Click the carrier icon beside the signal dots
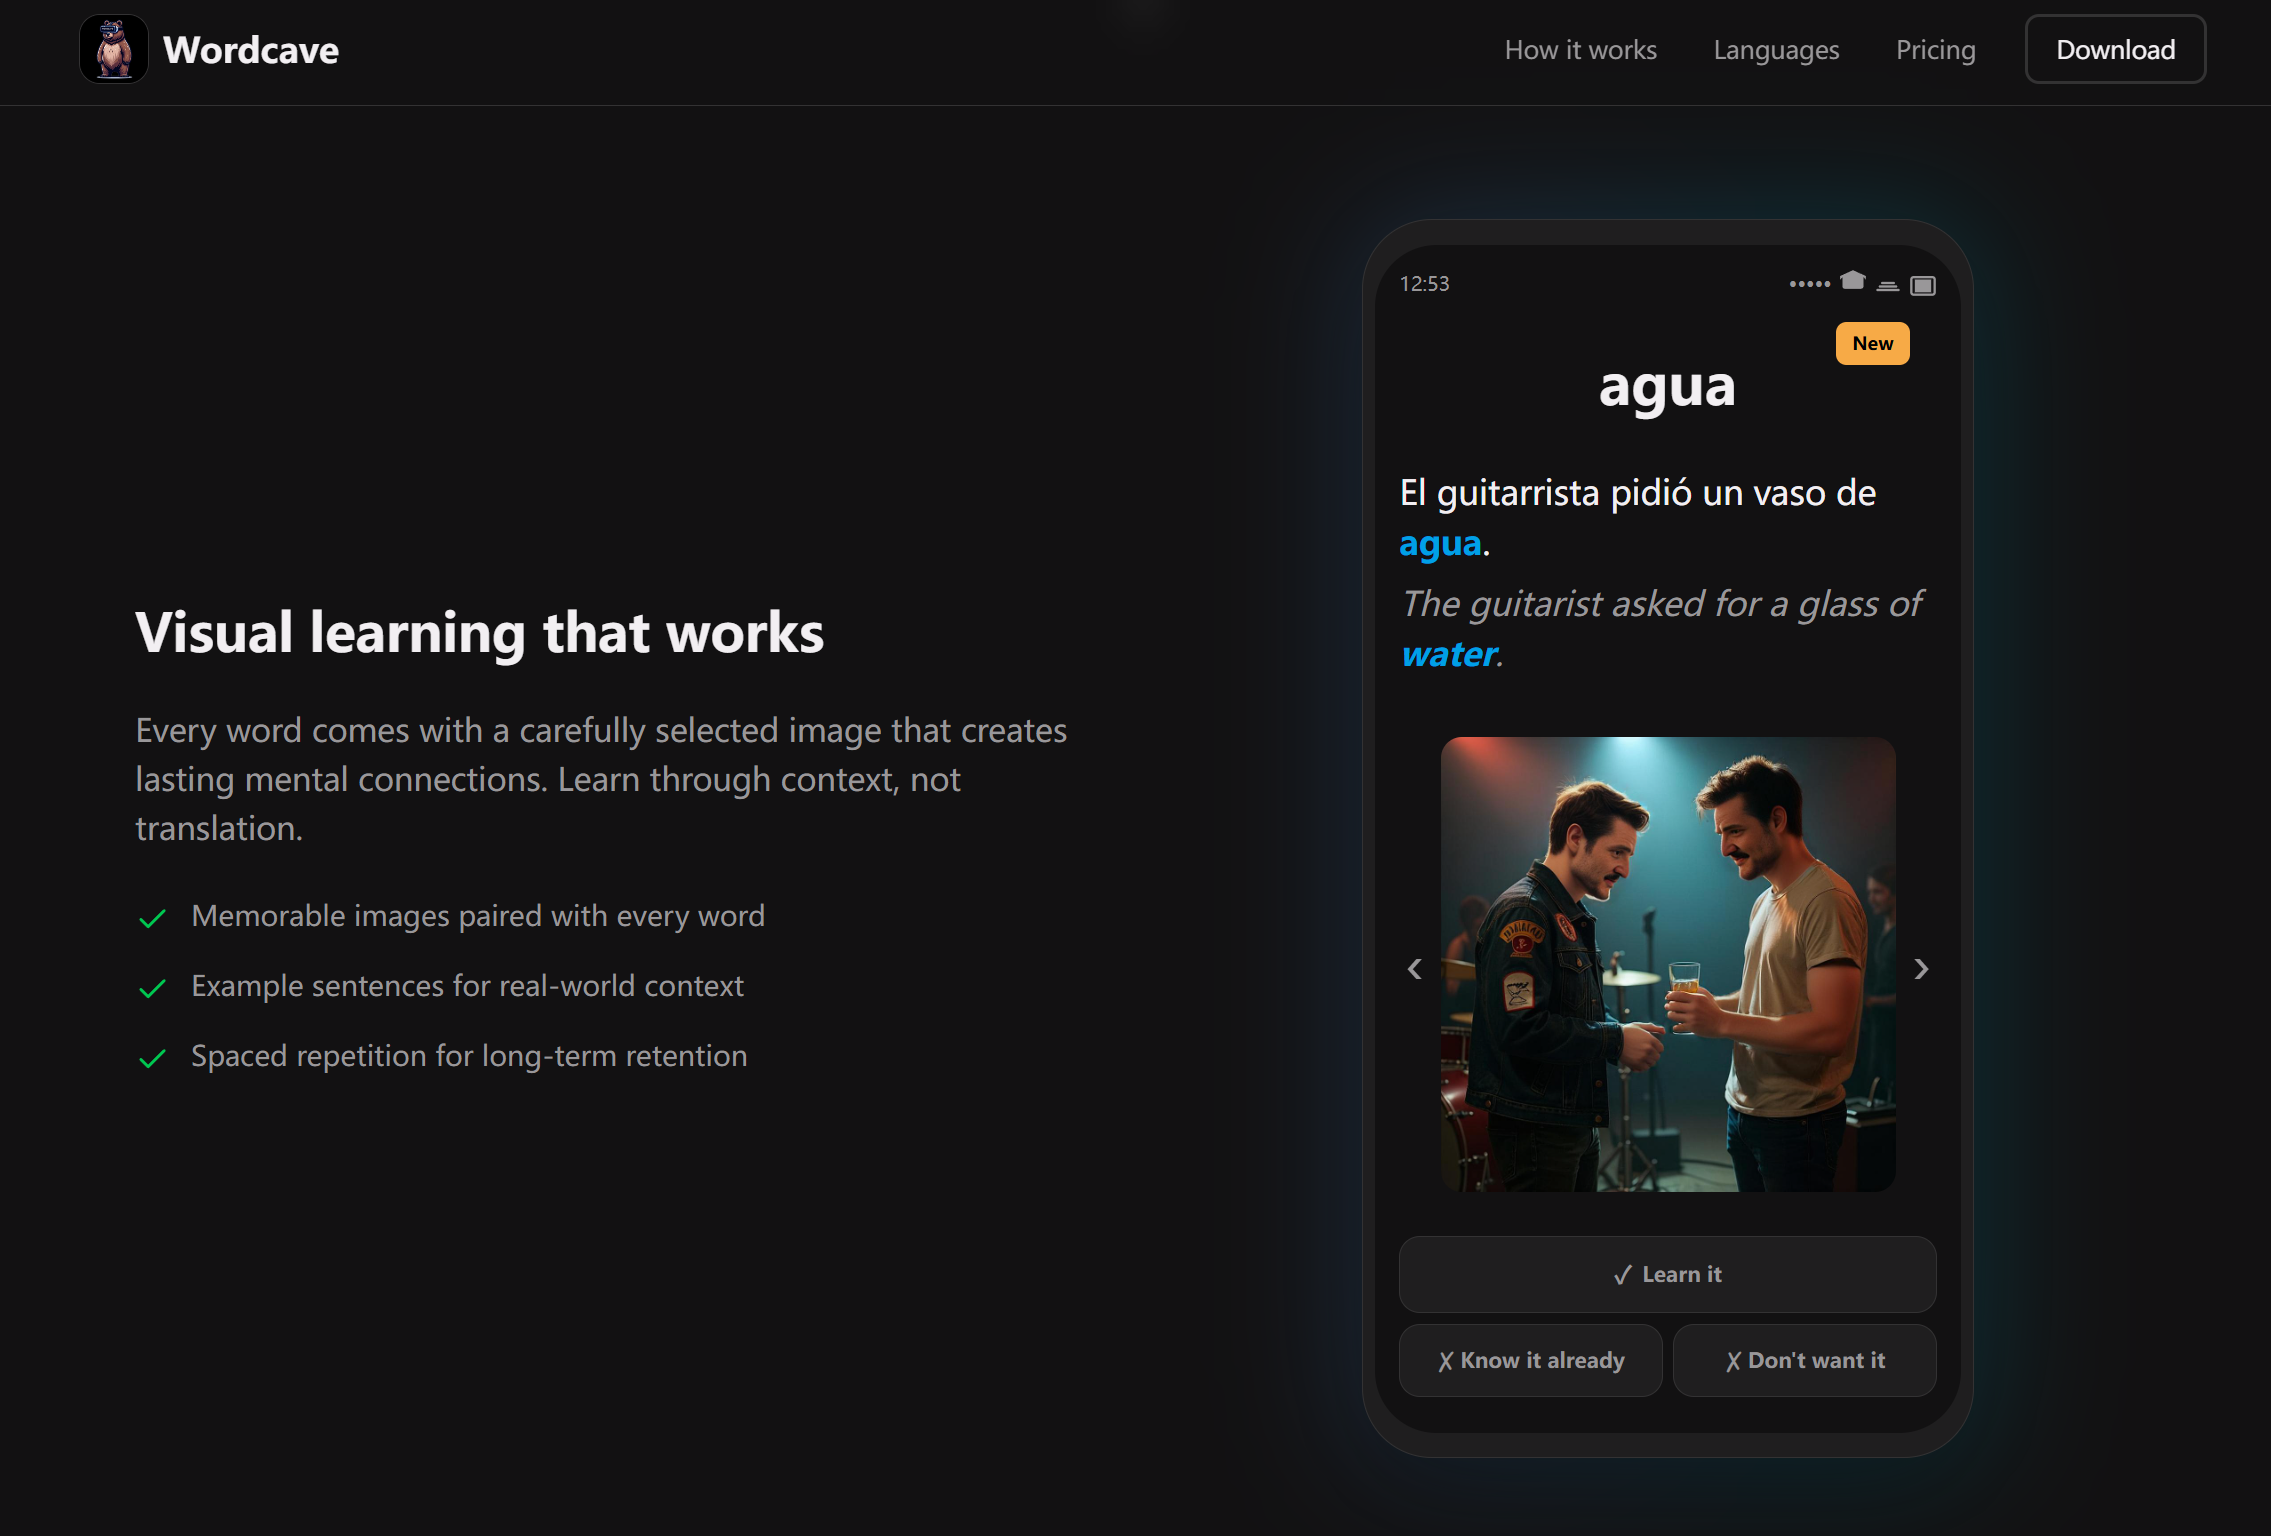The image size is (2271, 1536). 1852,281
